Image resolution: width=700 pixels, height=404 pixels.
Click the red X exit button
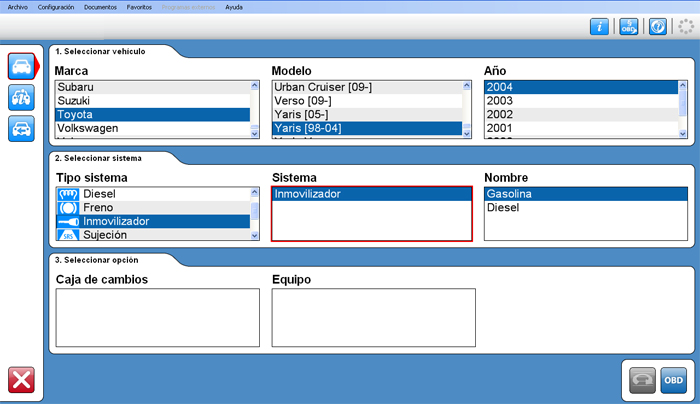coord(21,380)
